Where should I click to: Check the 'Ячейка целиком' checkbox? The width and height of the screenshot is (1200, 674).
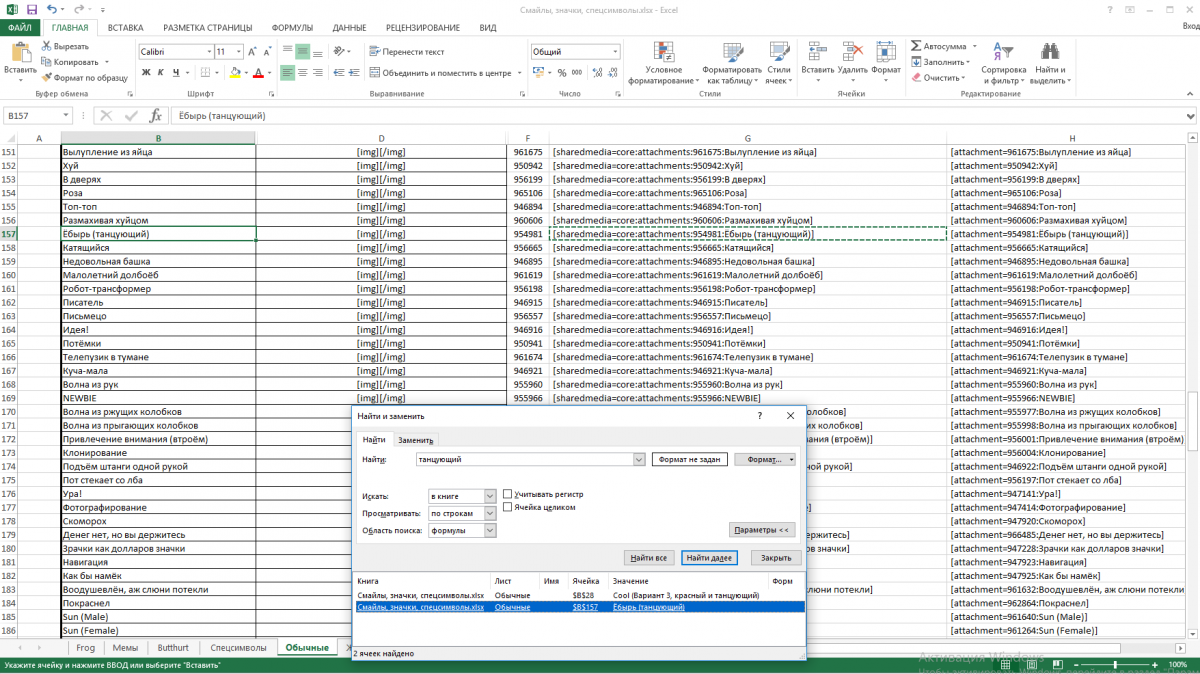[508, 507]
